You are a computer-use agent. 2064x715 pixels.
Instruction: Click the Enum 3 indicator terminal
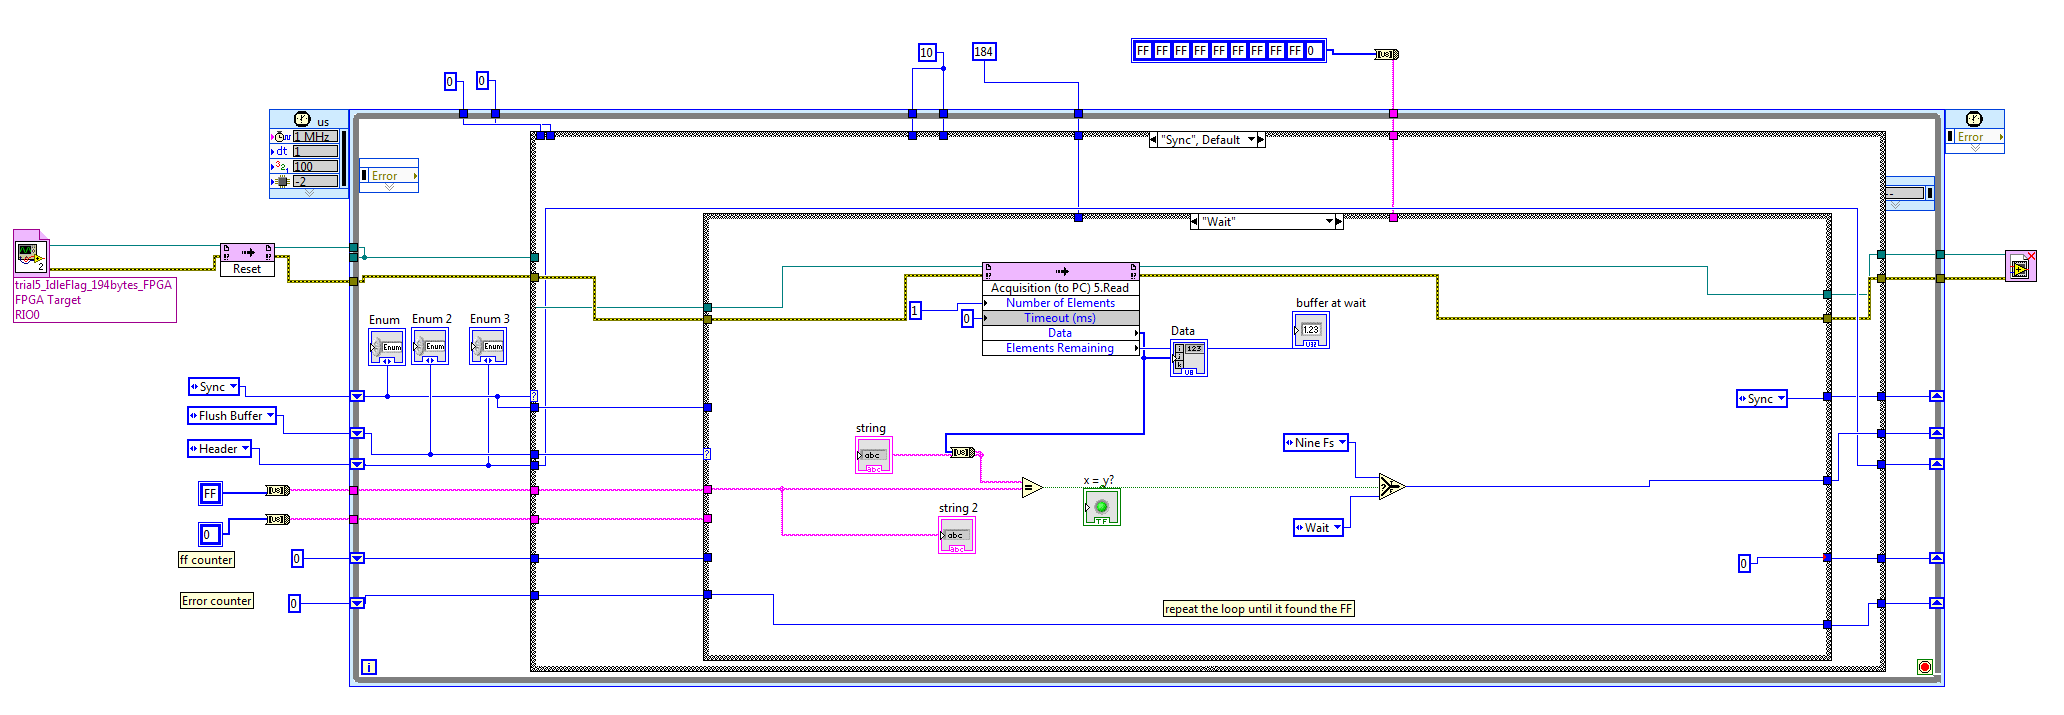(488, 346)
